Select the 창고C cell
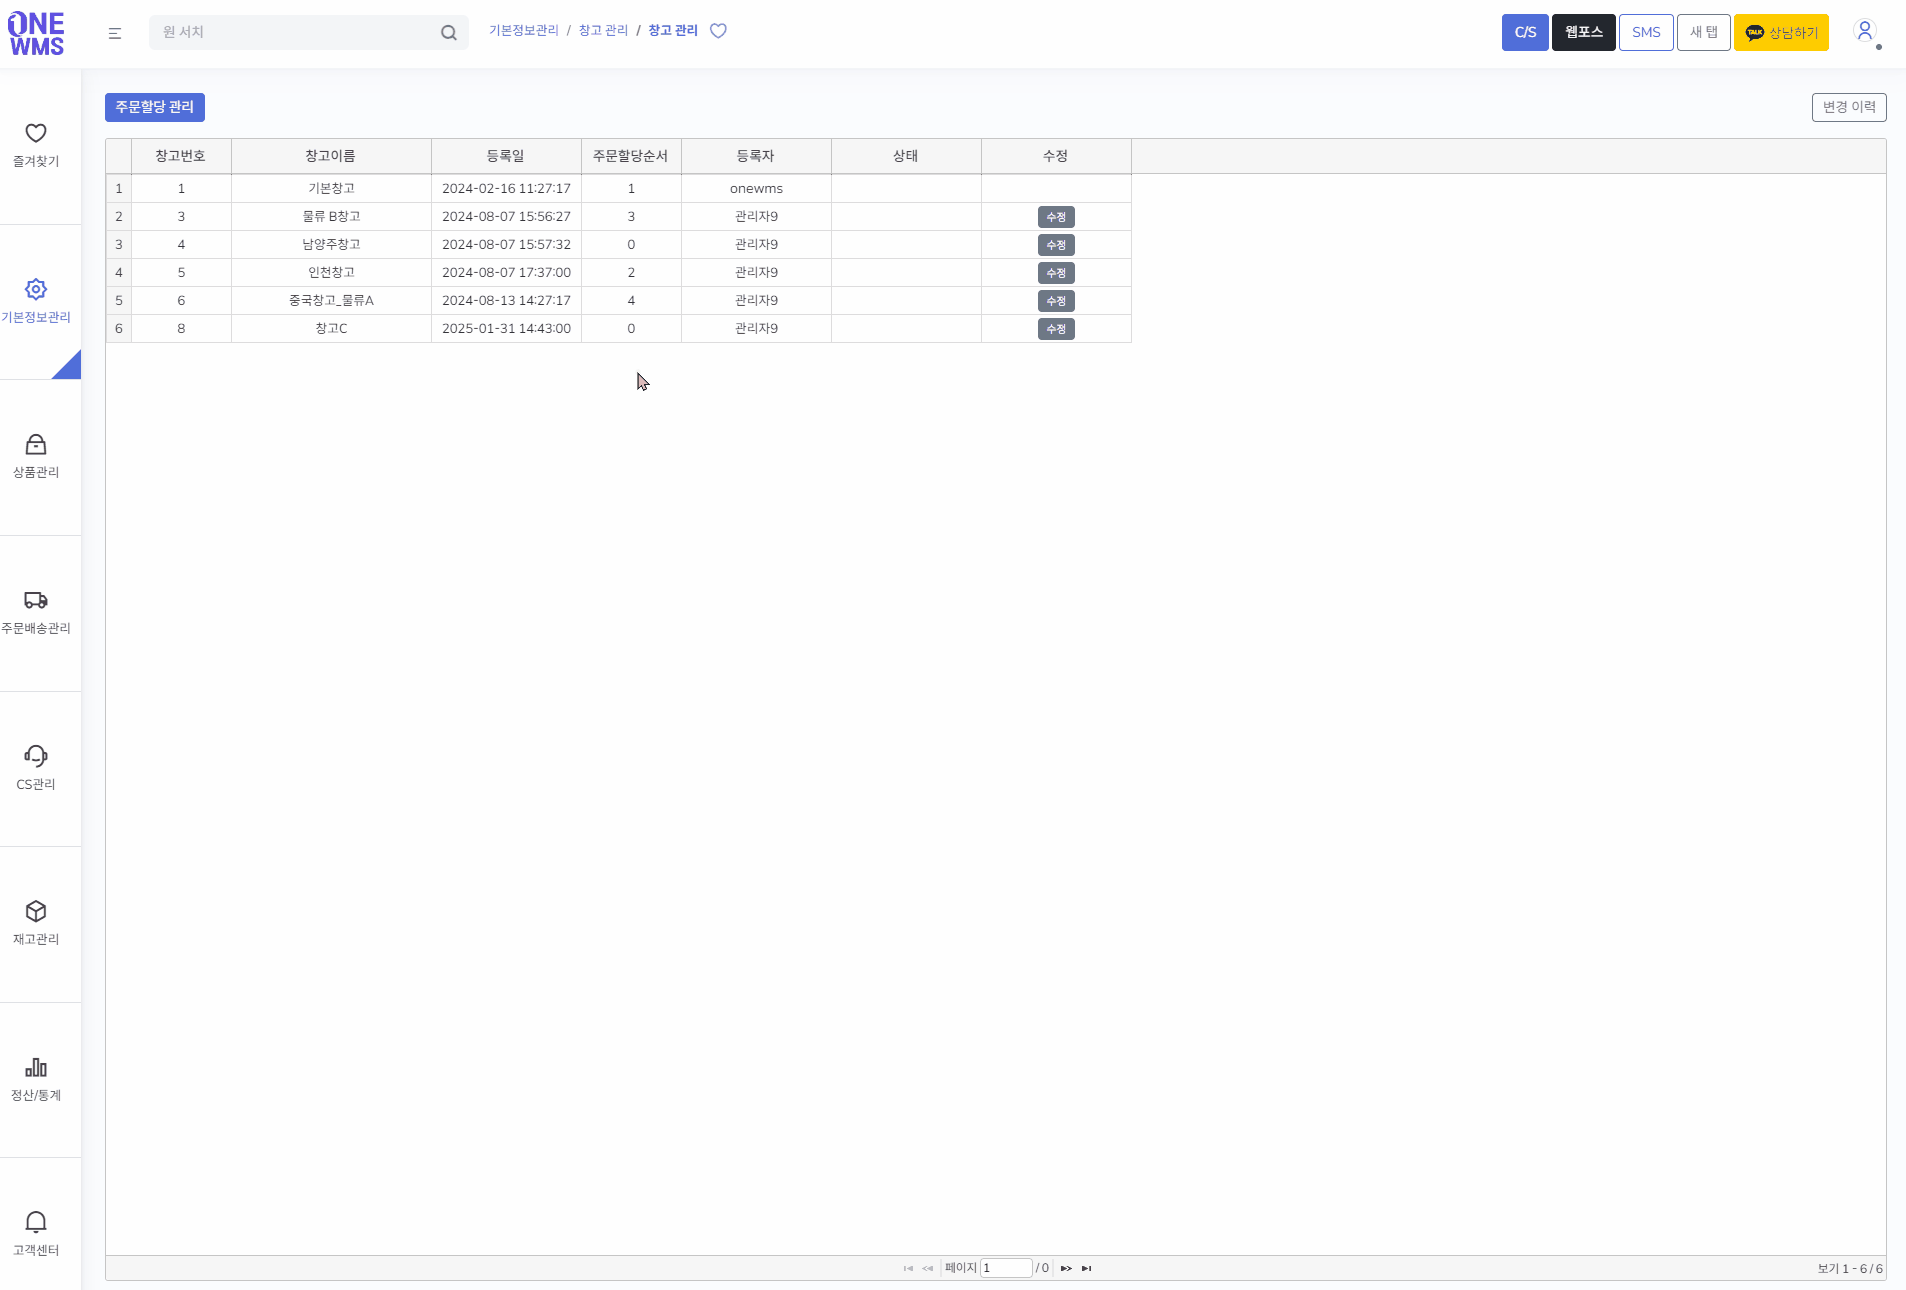1906x1290 pixels. pos(331,329)
